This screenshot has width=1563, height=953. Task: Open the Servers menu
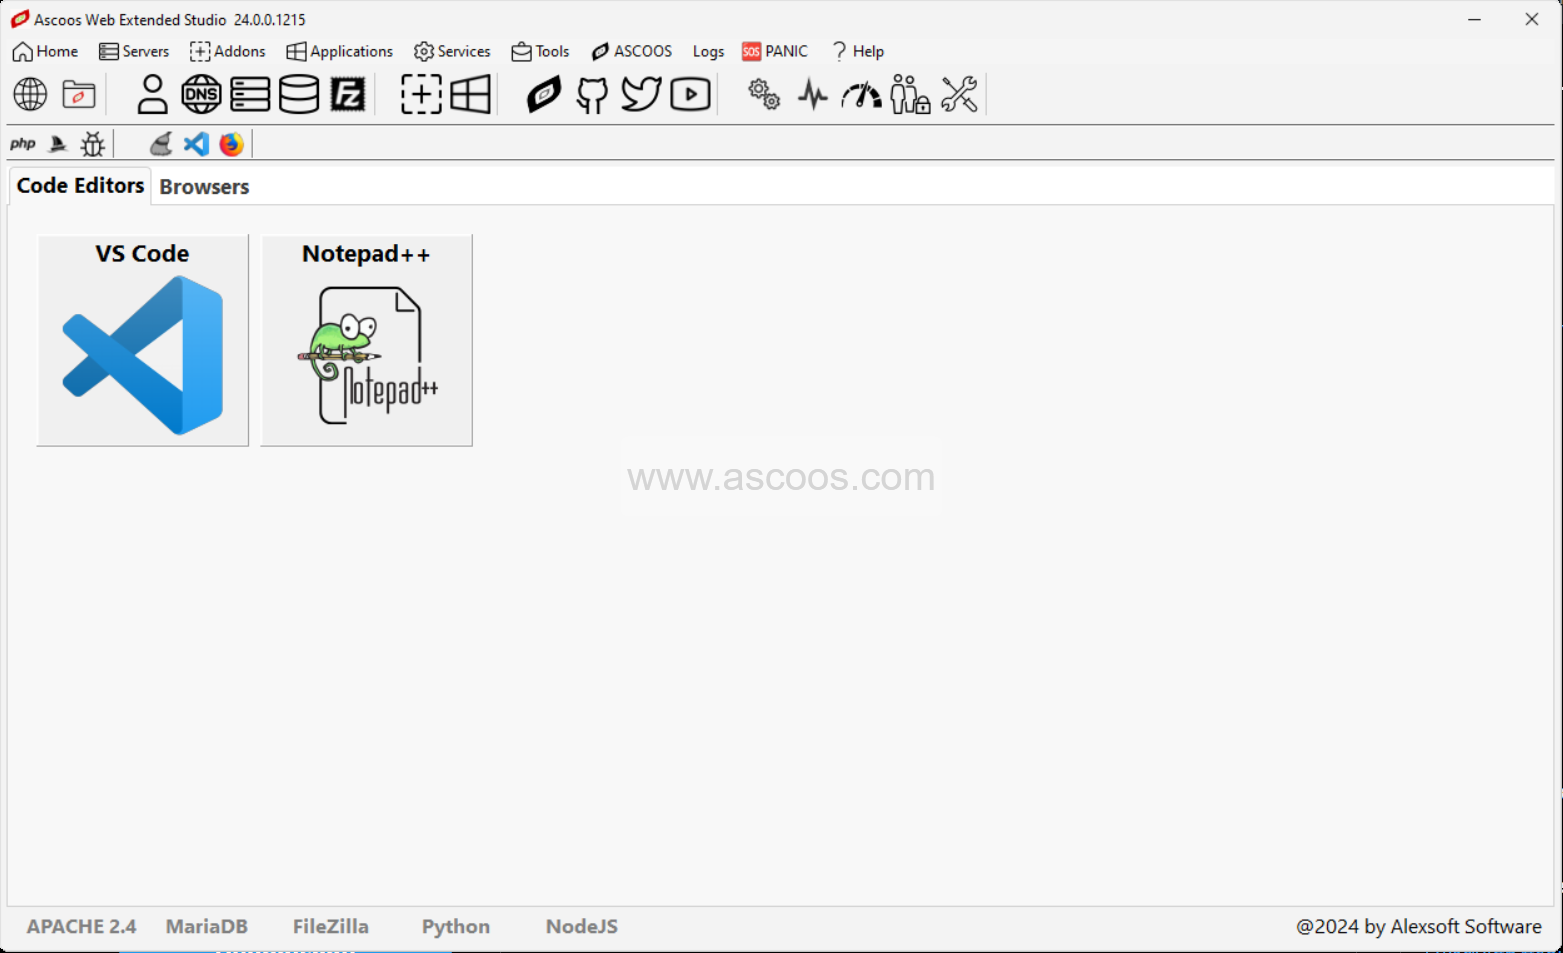[x=134, y=51]
